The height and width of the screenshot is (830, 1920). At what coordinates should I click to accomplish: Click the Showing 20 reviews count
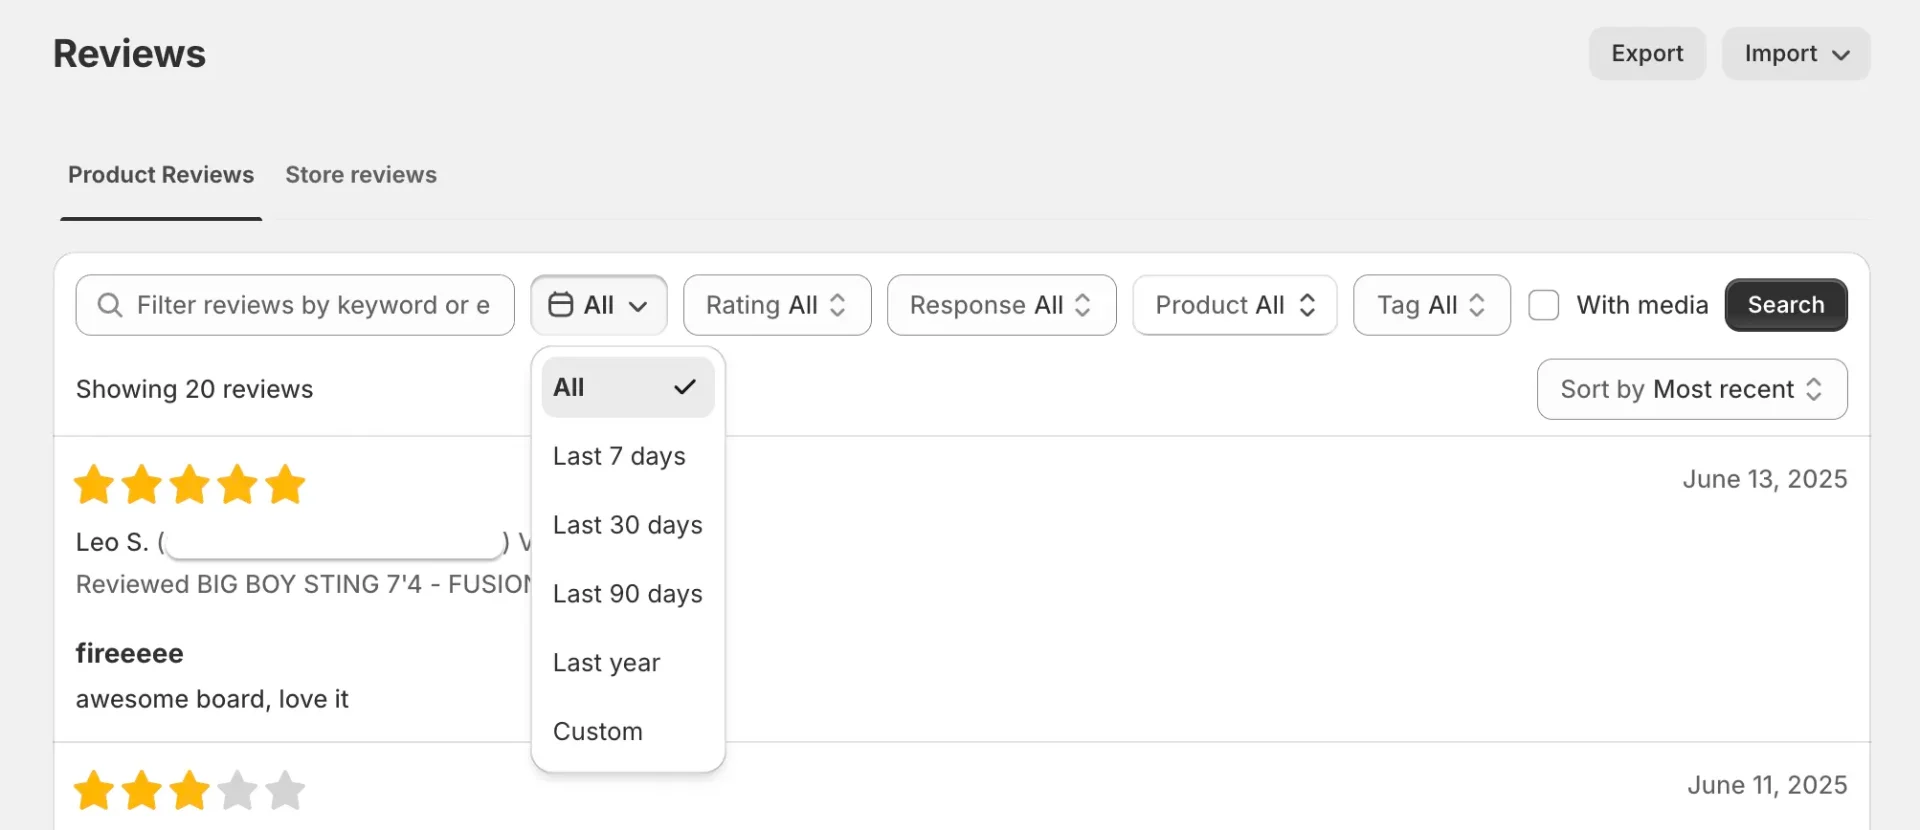click(195, 389)
